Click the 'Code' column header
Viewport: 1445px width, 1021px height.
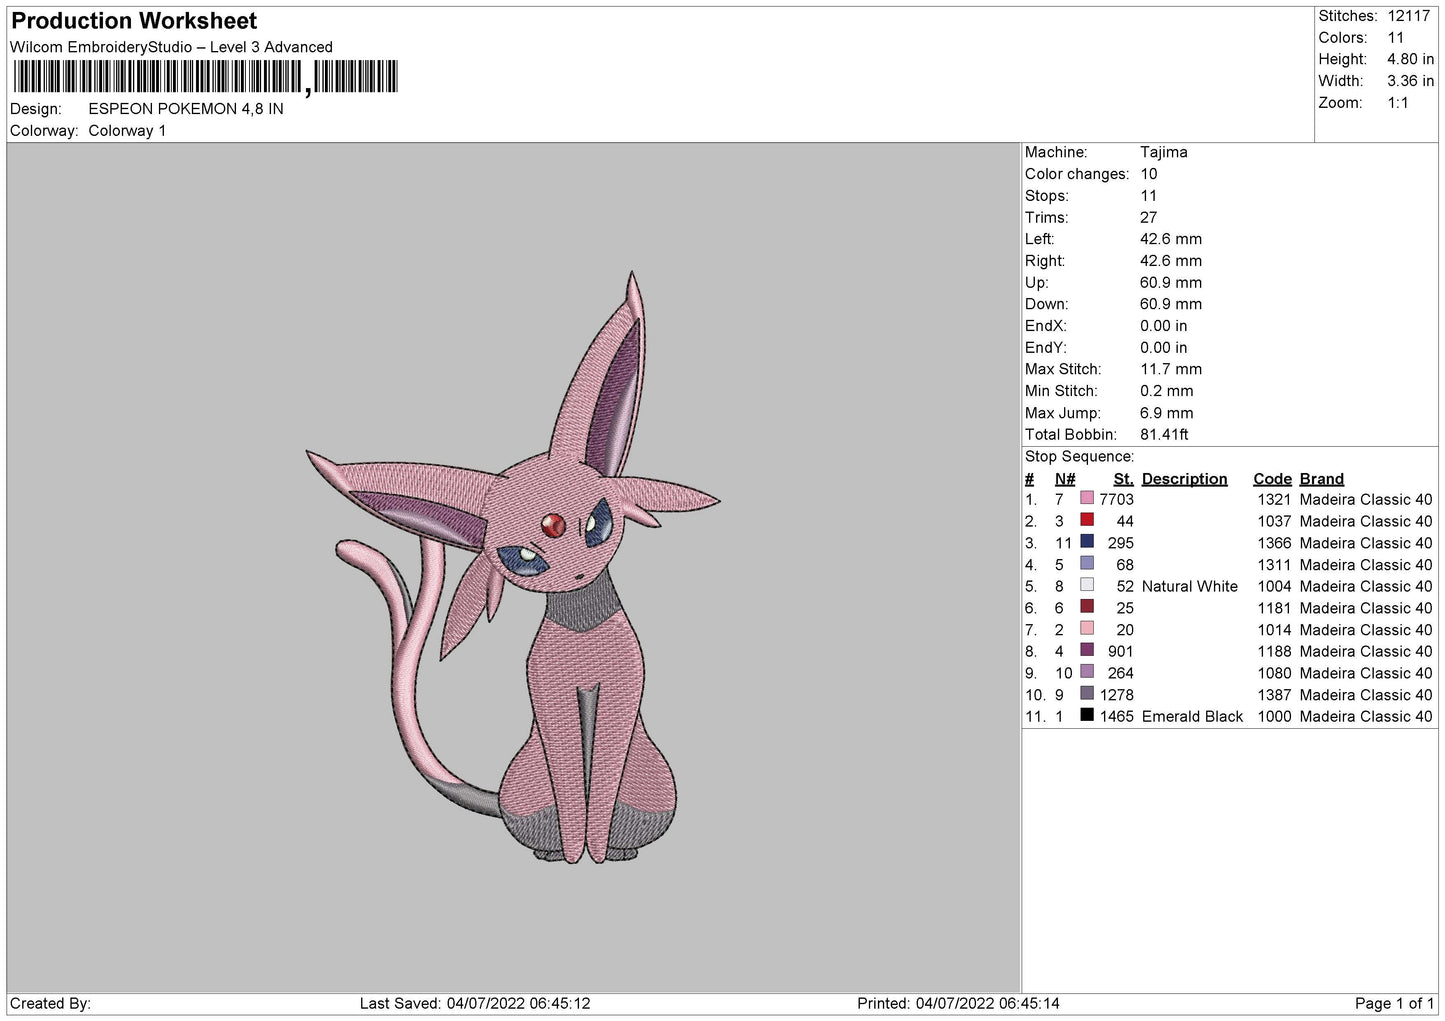(x=1273, y=479)
